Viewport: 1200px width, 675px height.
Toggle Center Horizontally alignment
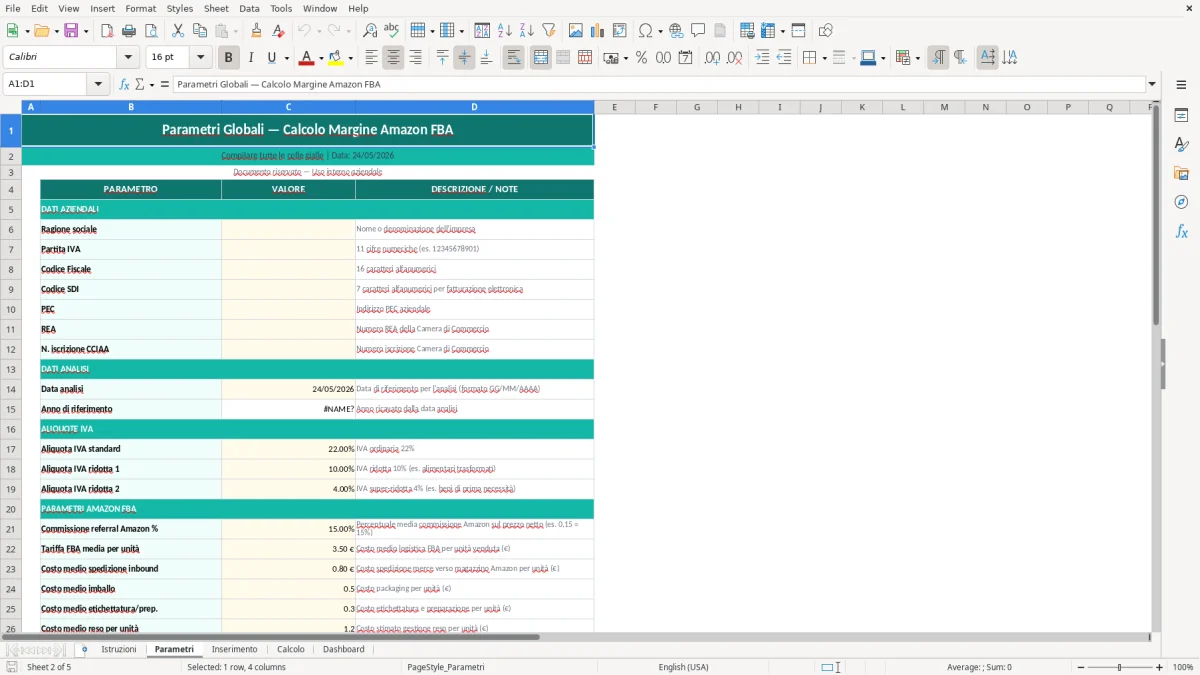(x=393, y=58)
